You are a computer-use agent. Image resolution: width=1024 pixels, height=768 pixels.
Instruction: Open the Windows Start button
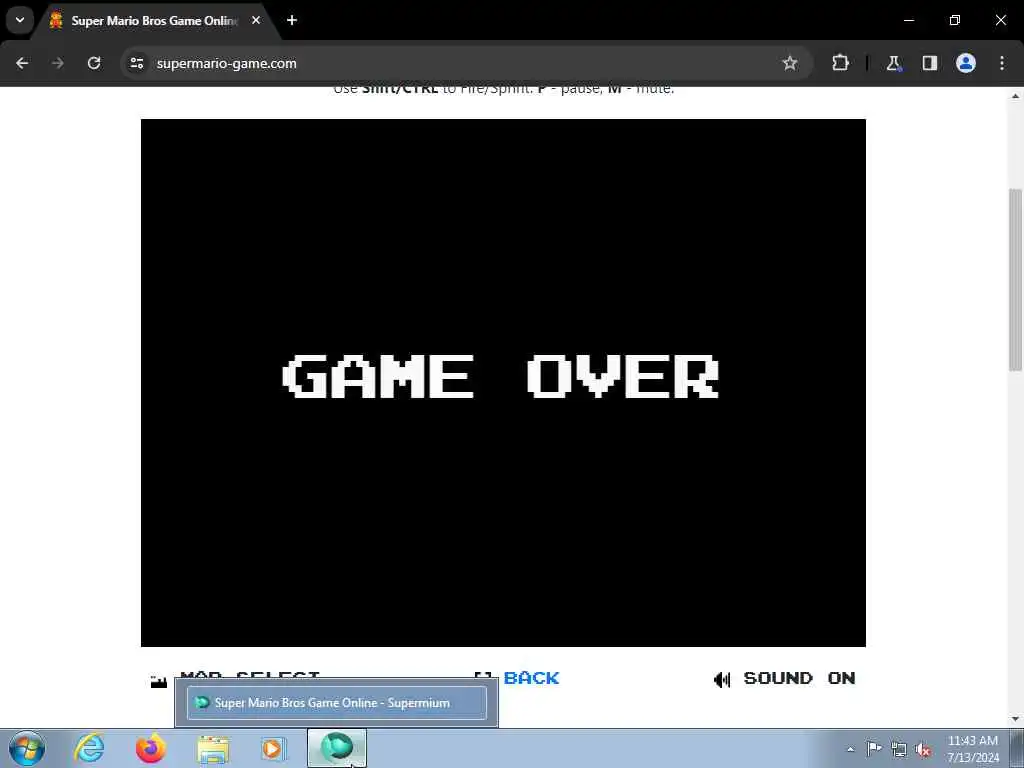click(x=27, y=748)
